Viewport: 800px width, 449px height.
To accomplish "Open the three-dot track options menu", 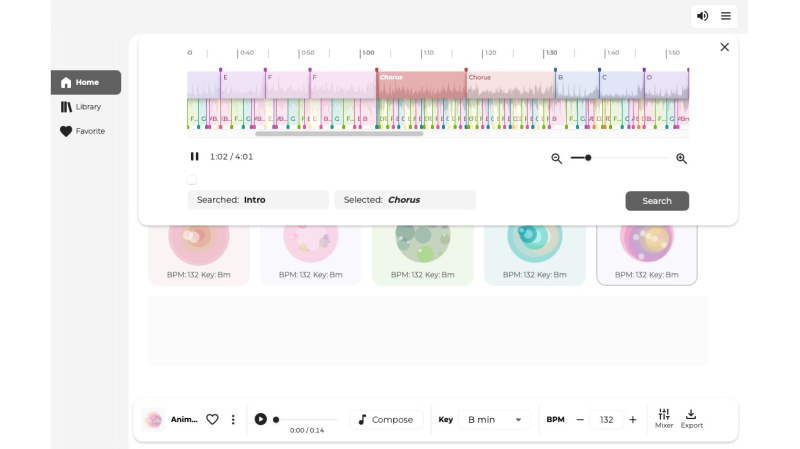I will [x=233, y=420].
